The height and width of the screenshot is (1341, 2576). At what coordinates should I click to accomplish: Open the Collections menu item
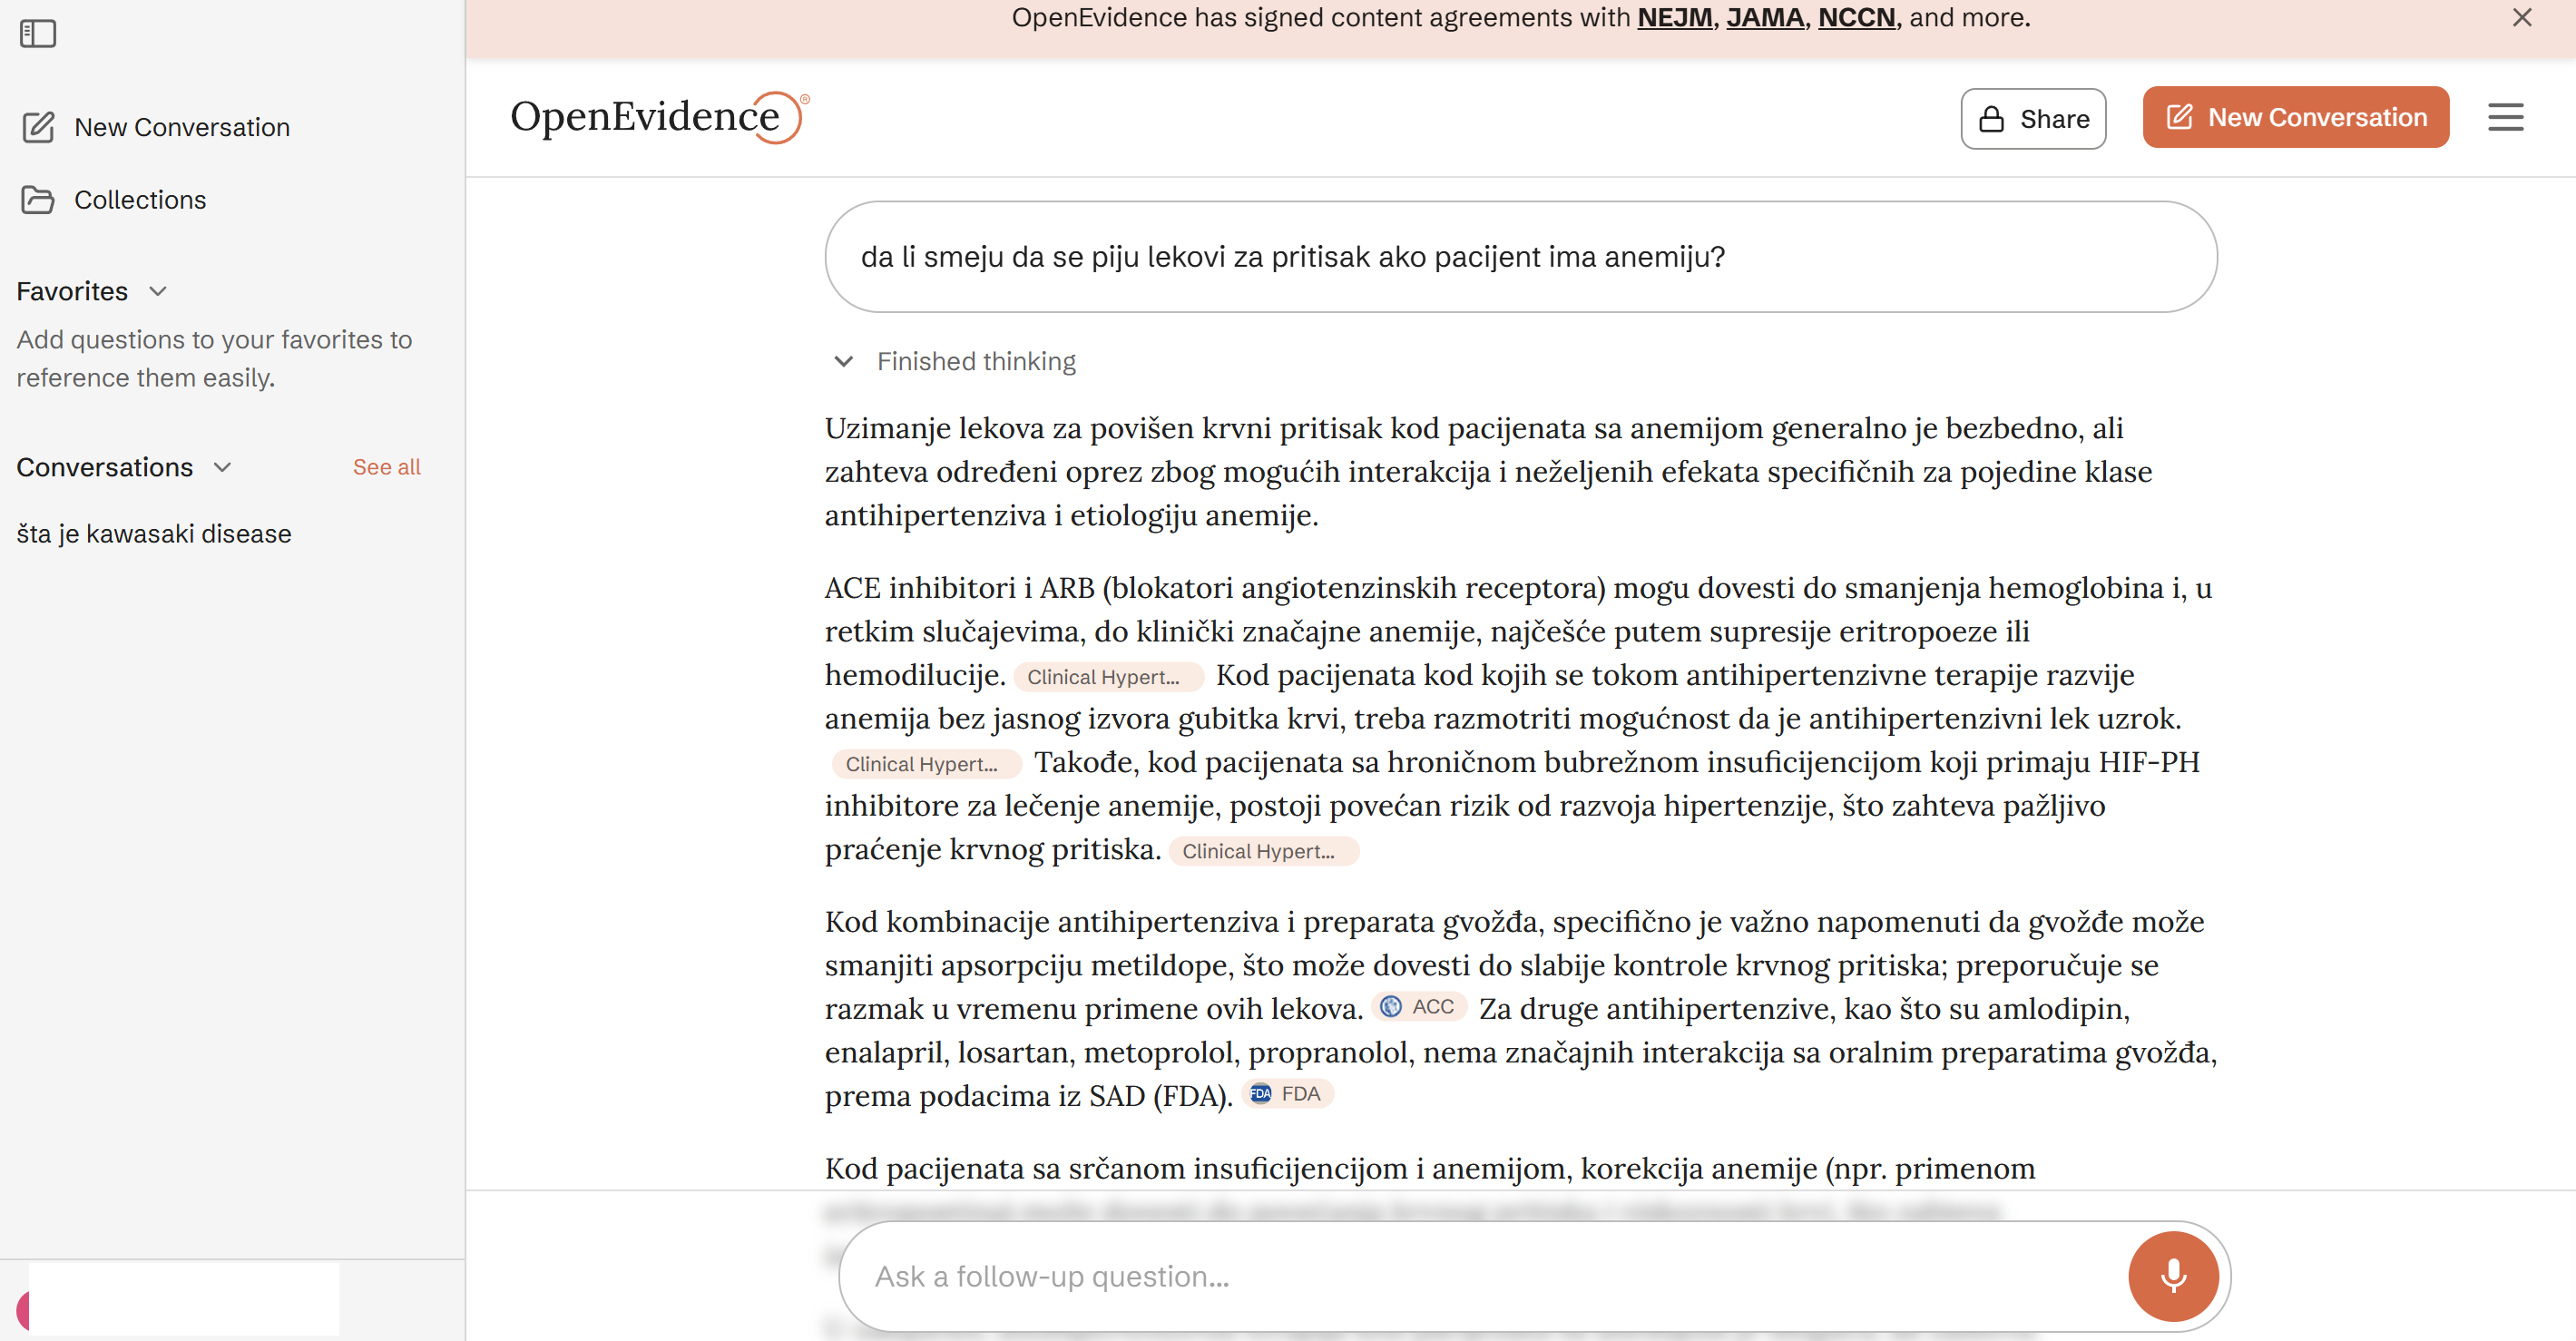140,200
